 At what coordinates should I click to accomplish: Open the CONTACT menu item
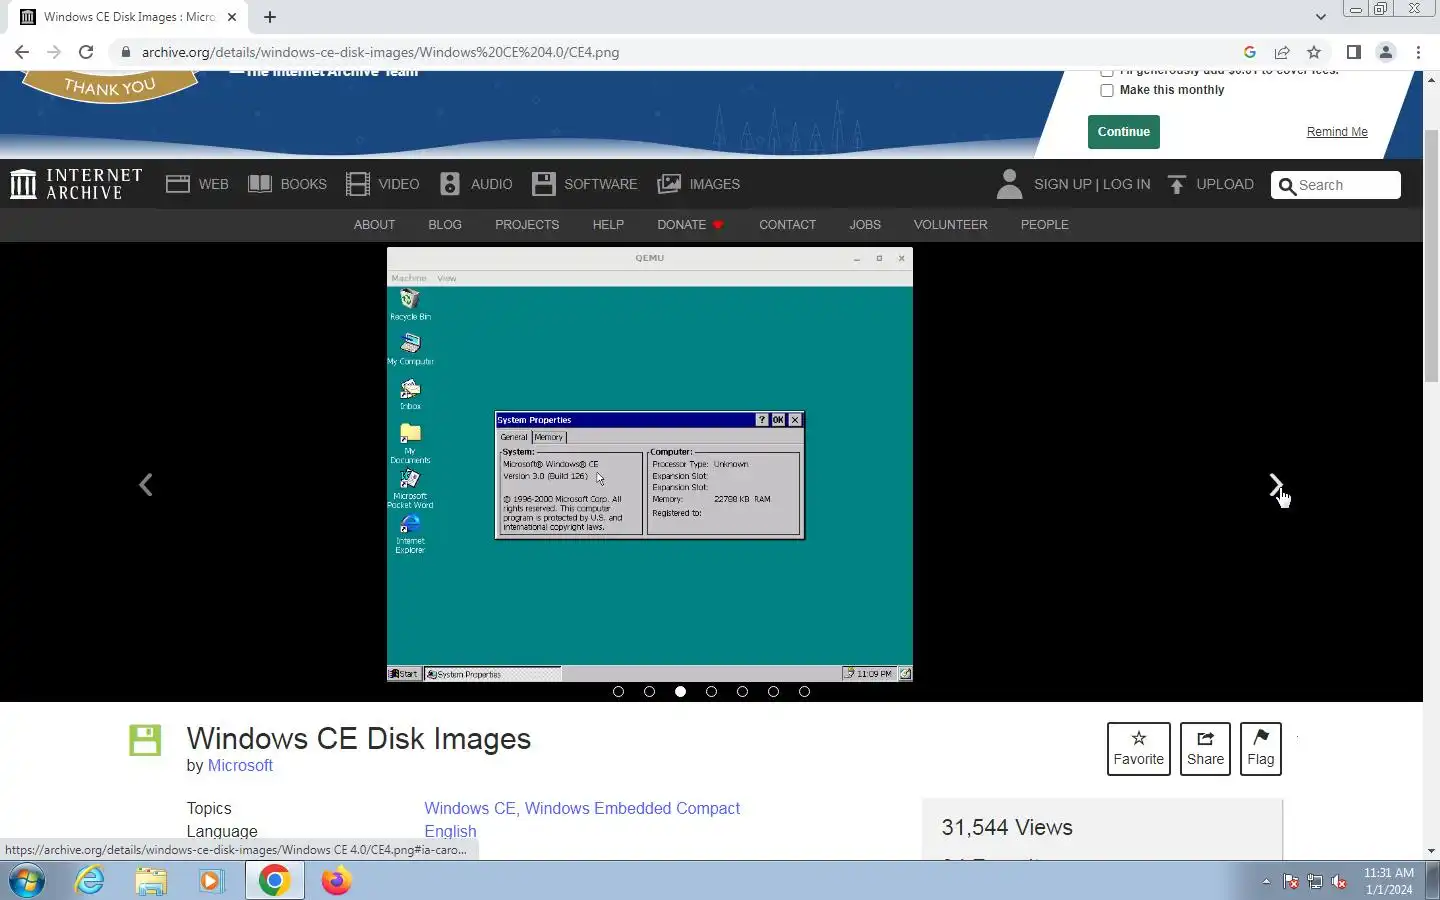point(788,225)
